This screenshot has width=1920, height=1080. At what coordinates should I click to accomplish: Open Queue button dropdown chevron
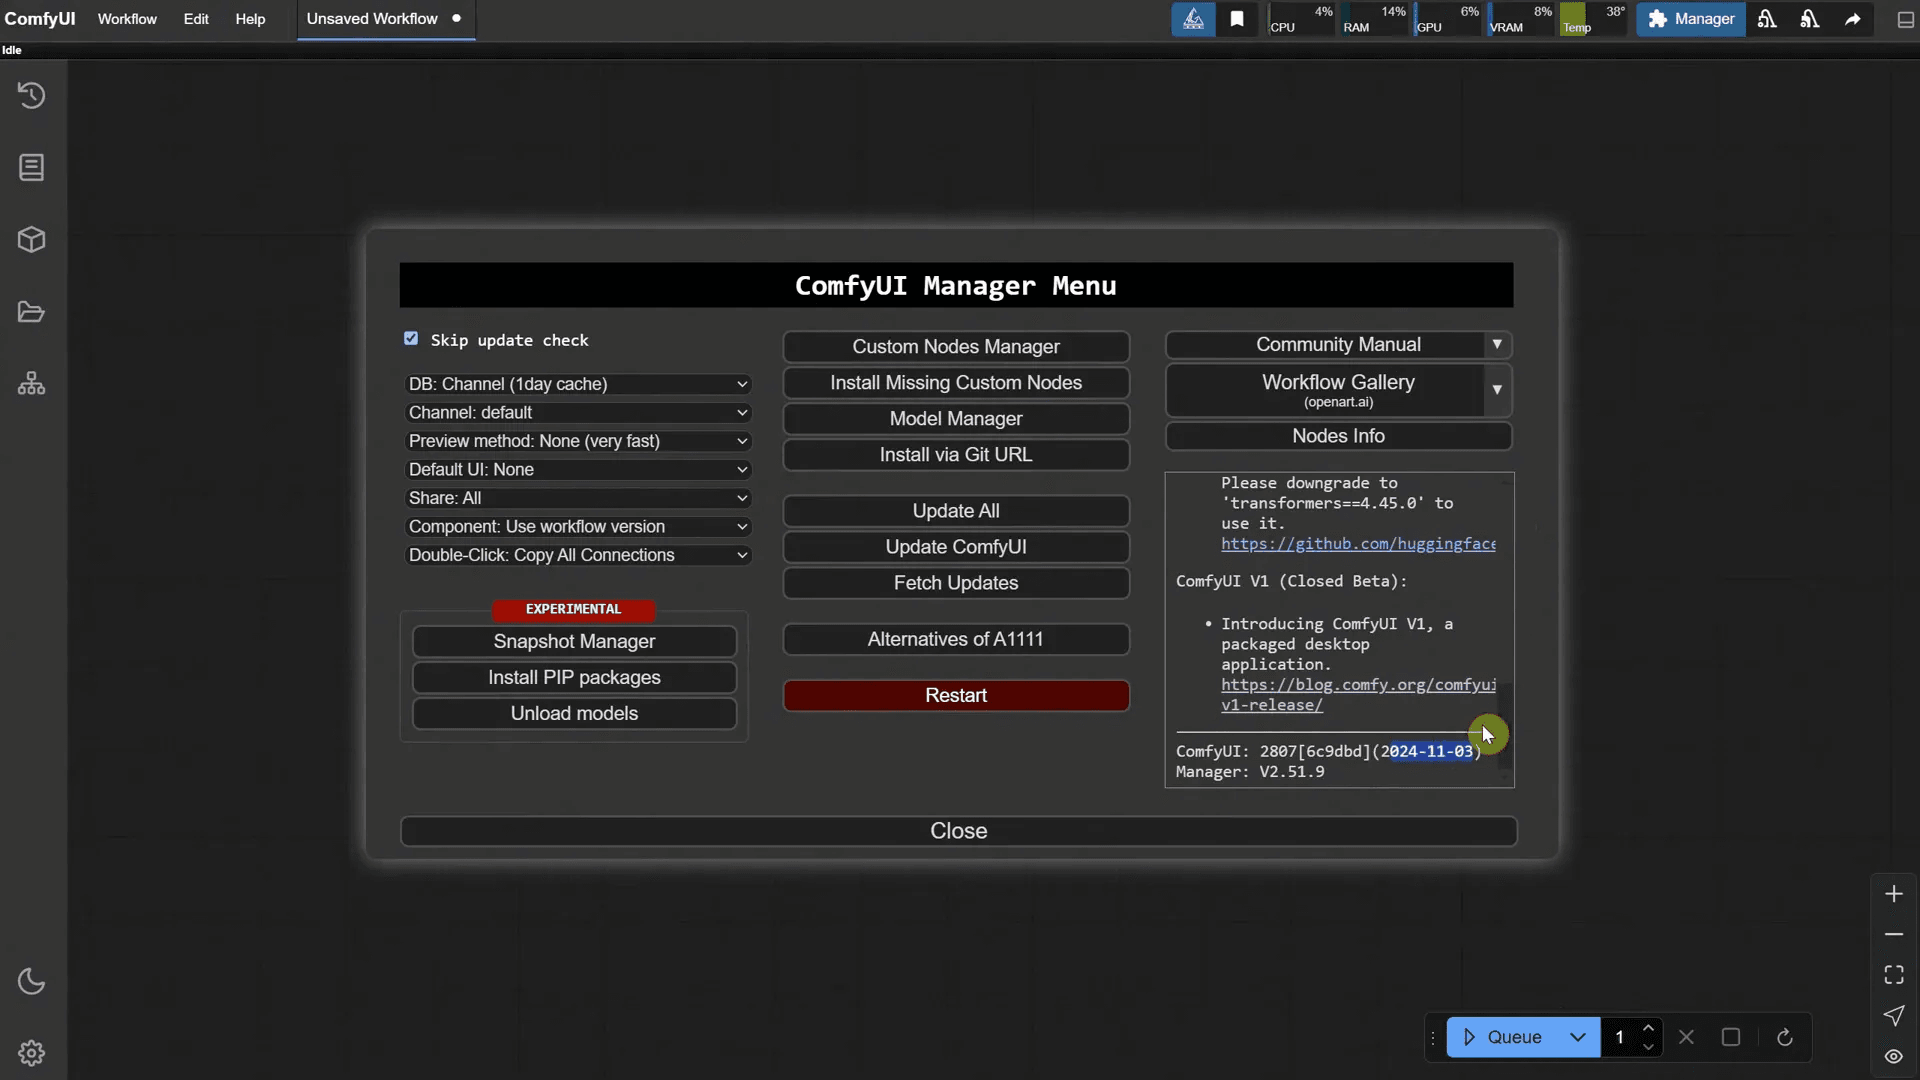(x=1577, y=1037)
